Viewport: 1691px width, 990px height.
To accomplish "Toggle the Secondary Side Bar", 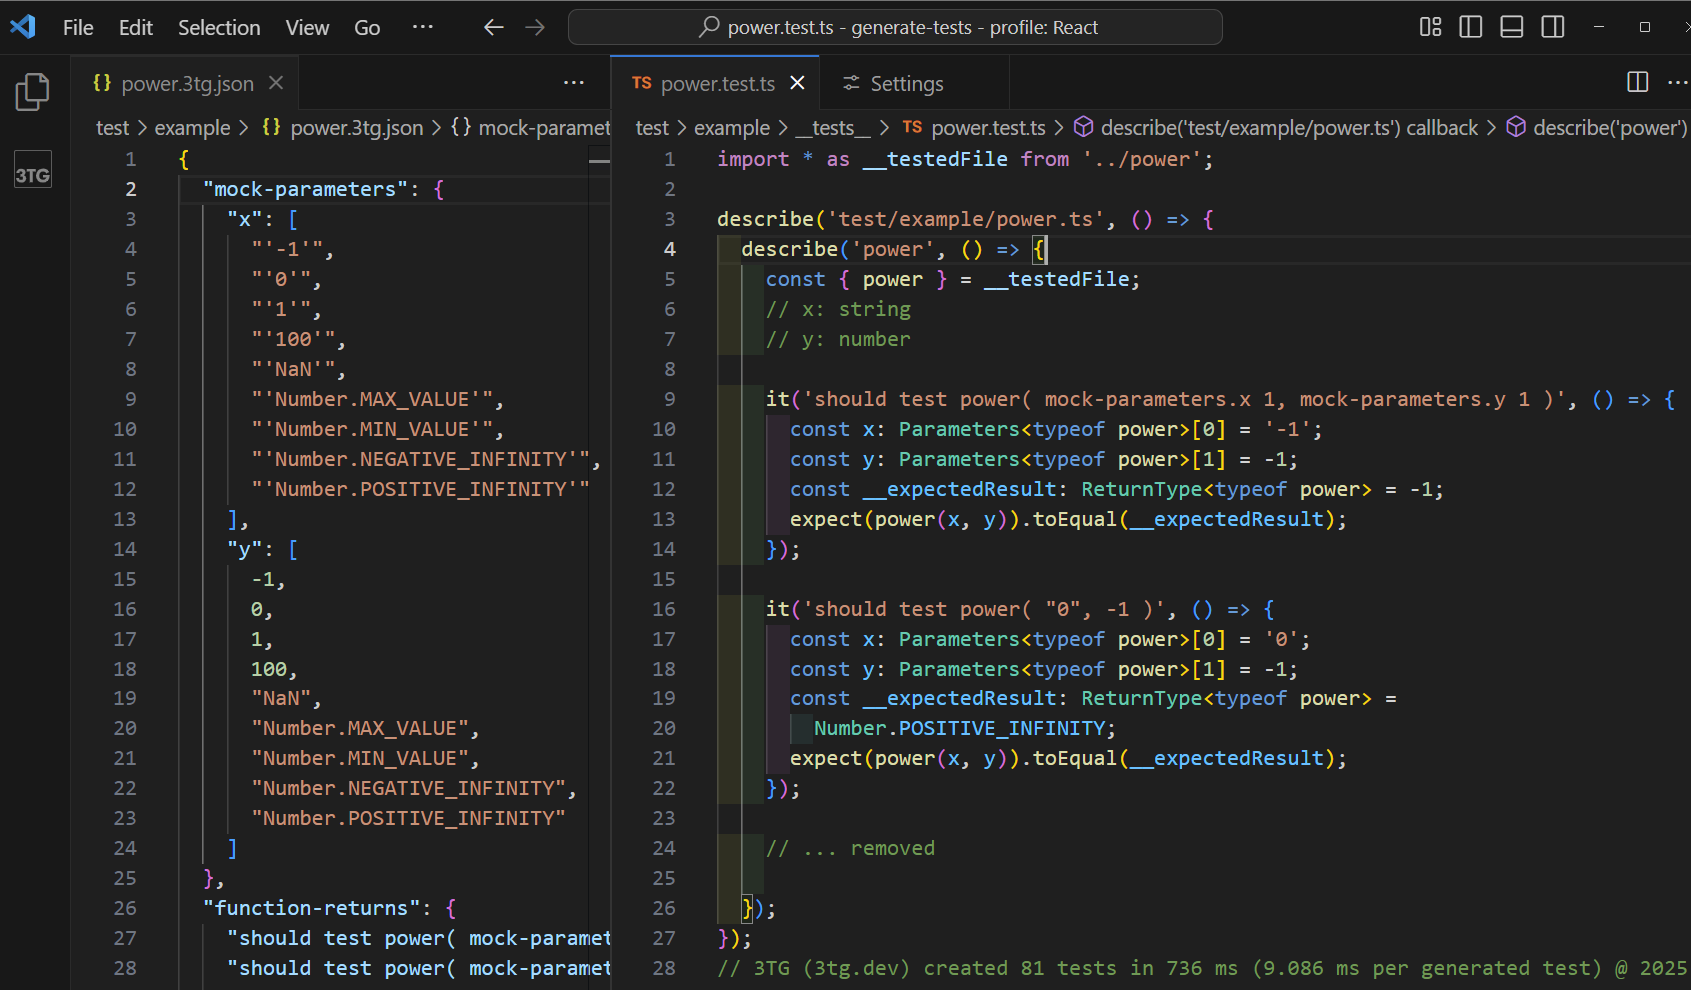I will (x=1552, y=27).
